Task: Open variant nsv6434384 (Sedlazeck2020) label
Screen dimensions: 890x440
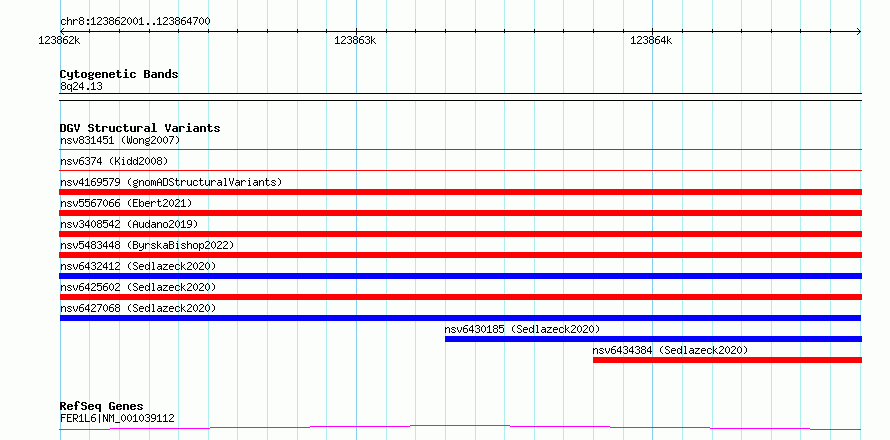Action: [670, 350]
